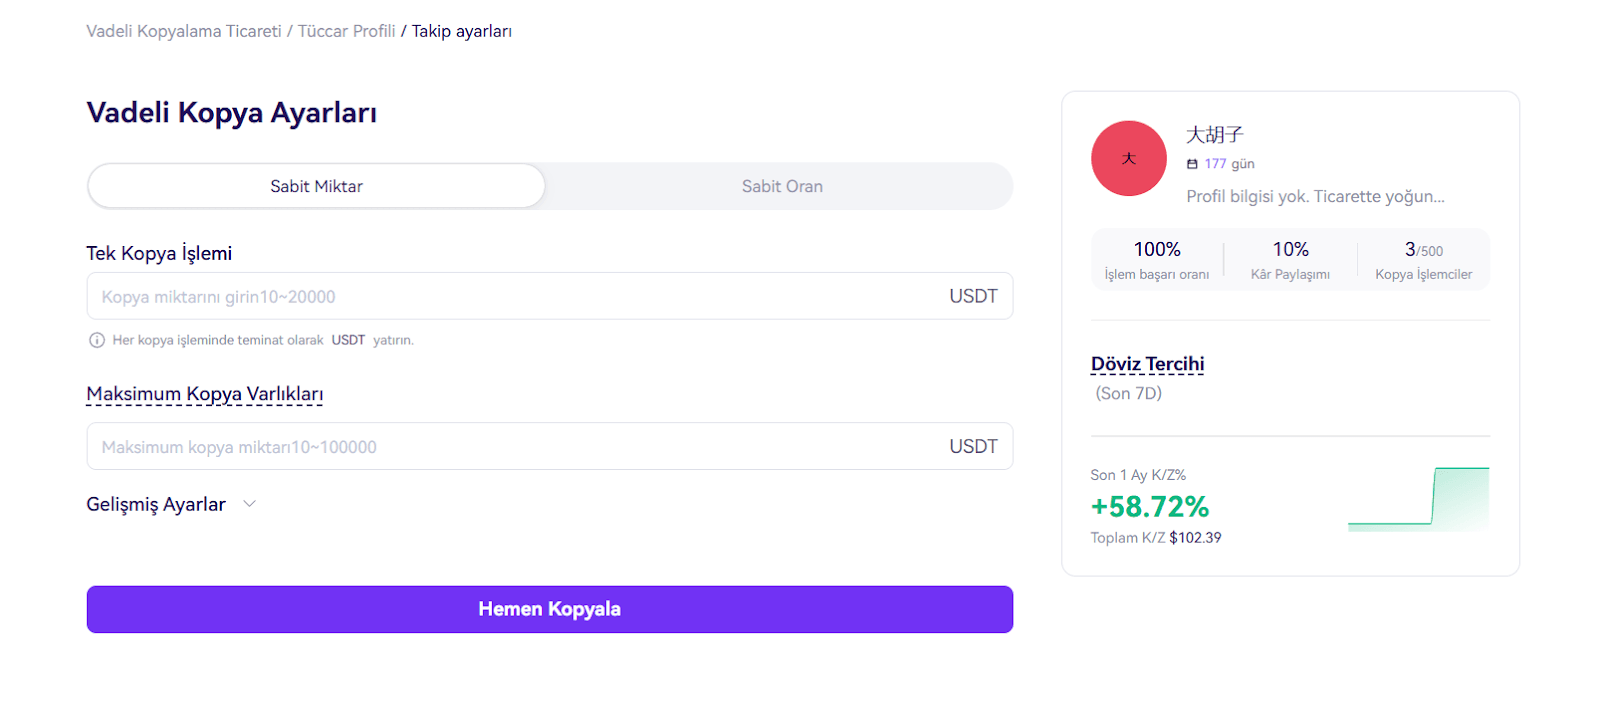Click the 10% Kâr Paylaşımı stat

click(x=1290, y=259)
